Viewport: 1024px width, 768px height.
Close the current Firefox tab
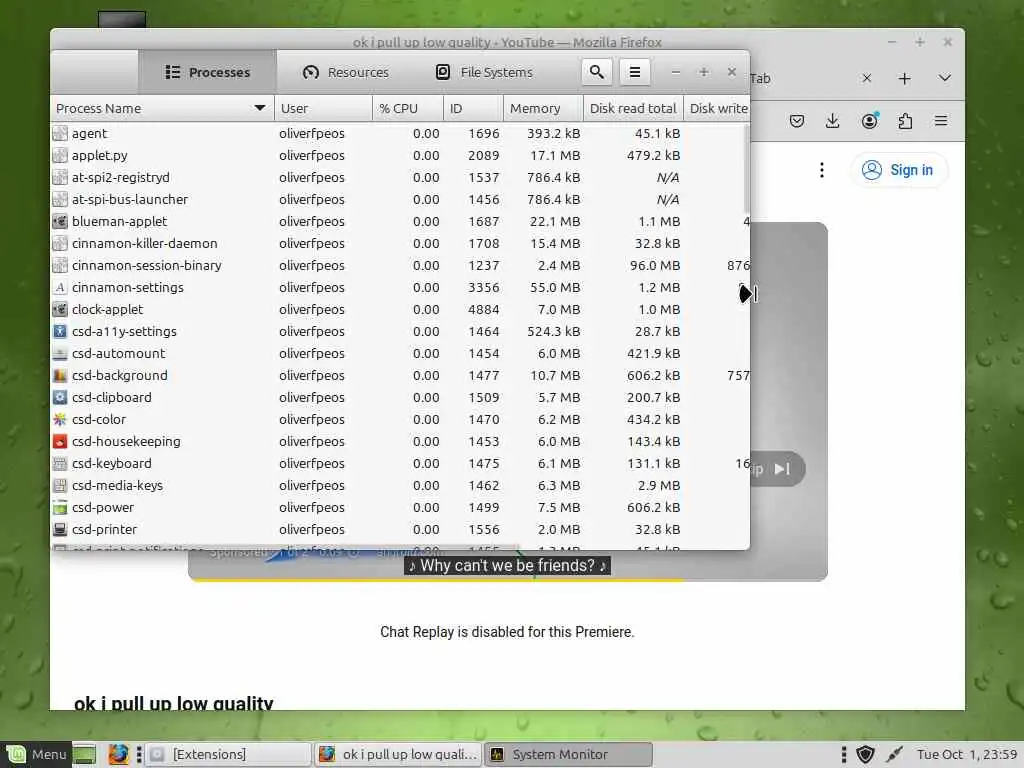tap(867, 78)
